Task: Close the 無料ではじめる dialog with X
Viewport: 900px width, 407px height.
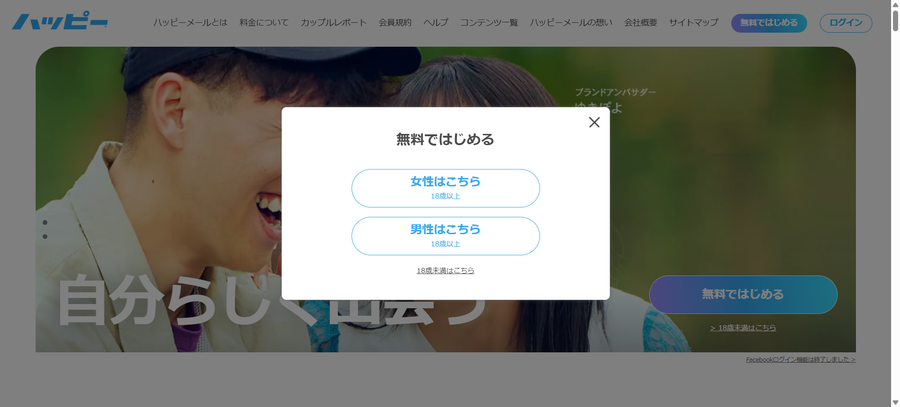Action: [594, 122]
